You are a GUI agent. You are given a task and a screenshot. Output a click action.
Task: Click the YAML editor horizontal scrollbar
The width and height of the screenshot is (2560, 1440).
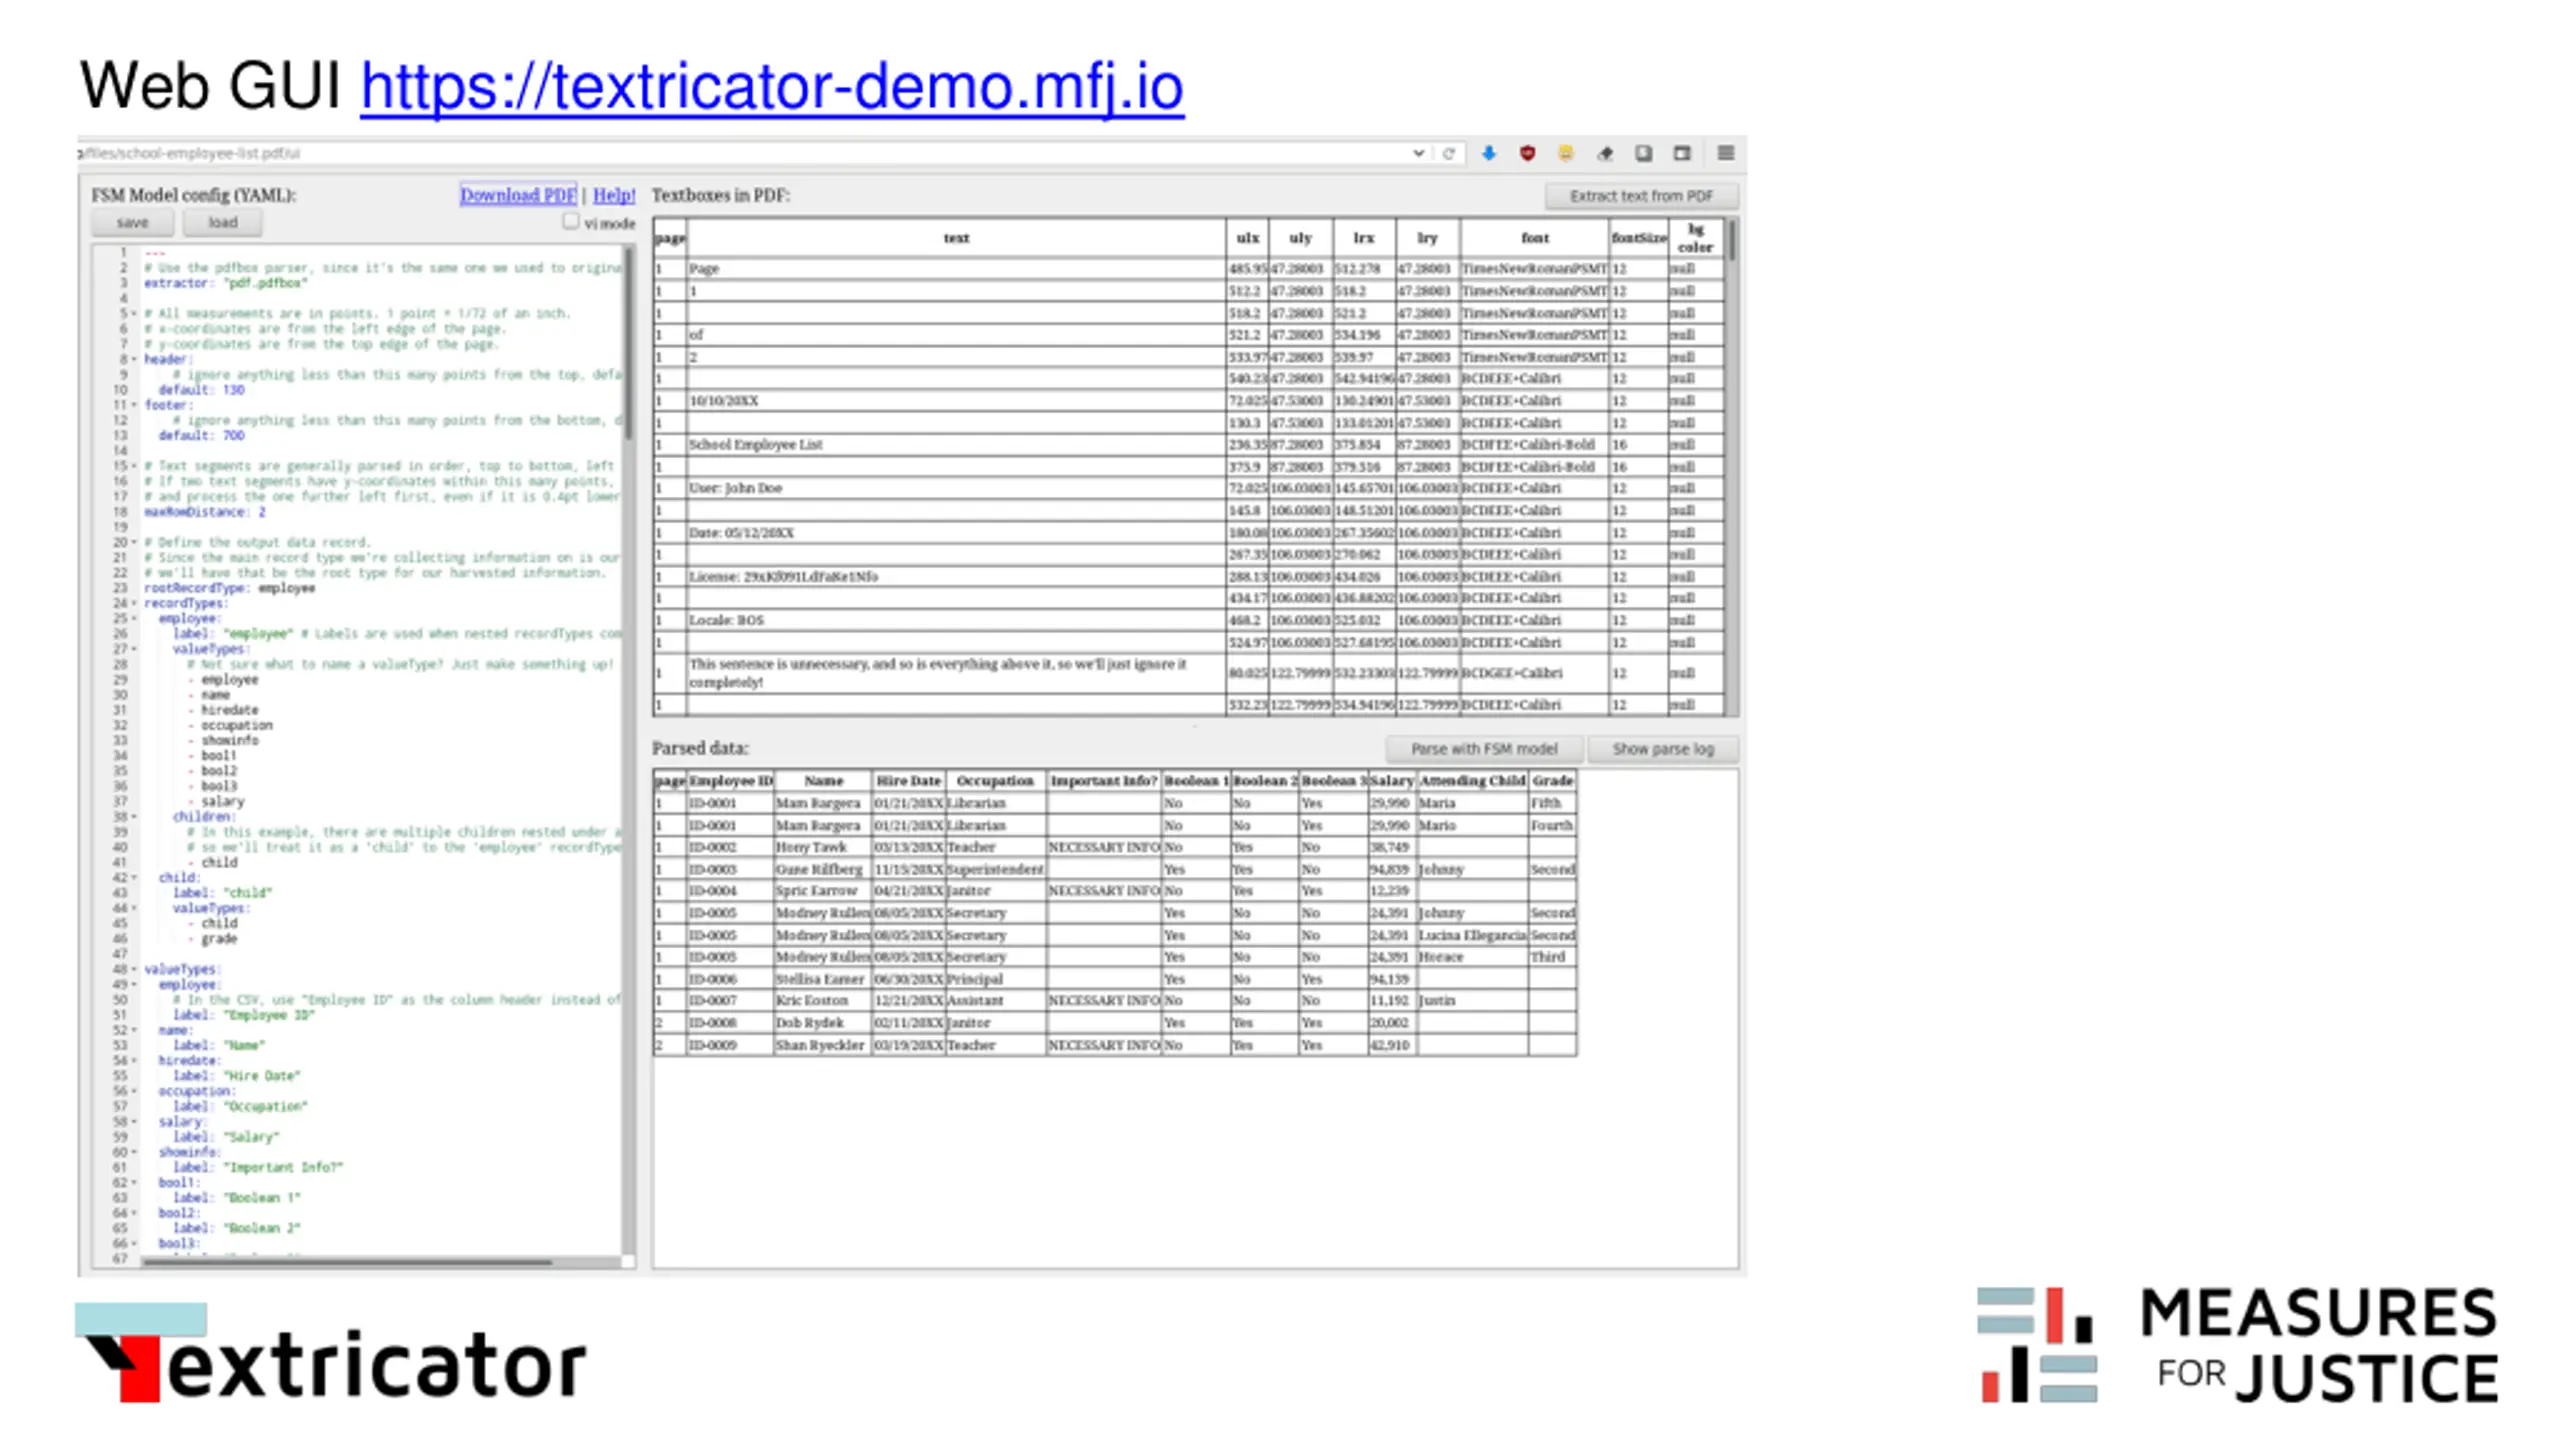(x=347, y=1262)
